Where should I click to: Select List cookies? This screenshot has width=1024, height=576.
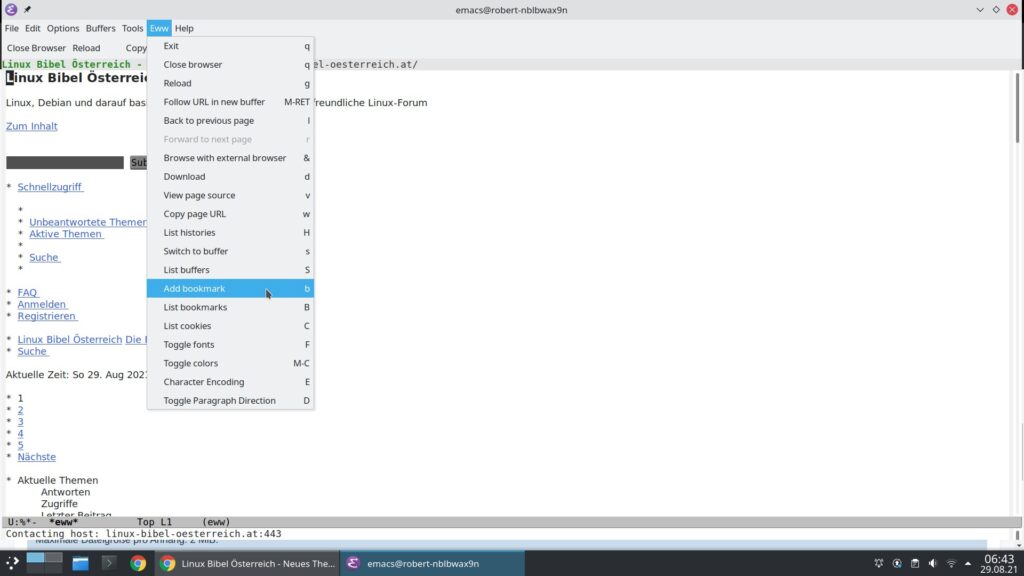[x=230, y=325]
